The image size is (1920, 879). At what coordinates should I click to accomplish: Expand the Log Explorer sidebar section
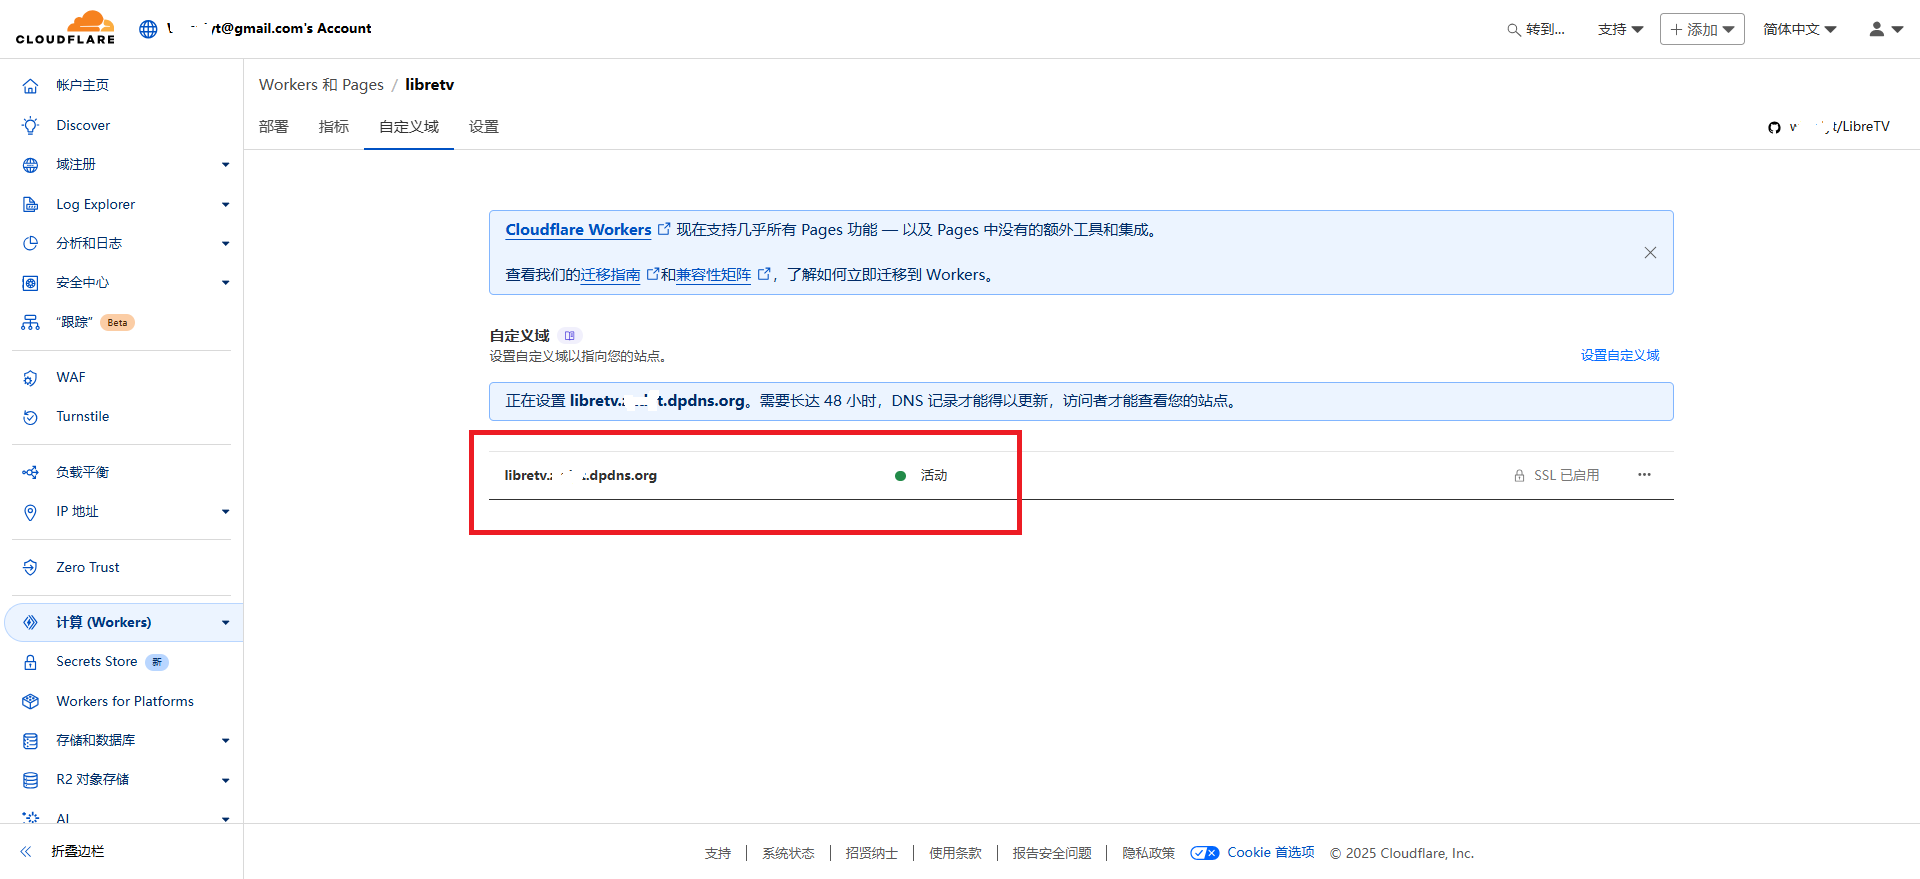[225, 205]
